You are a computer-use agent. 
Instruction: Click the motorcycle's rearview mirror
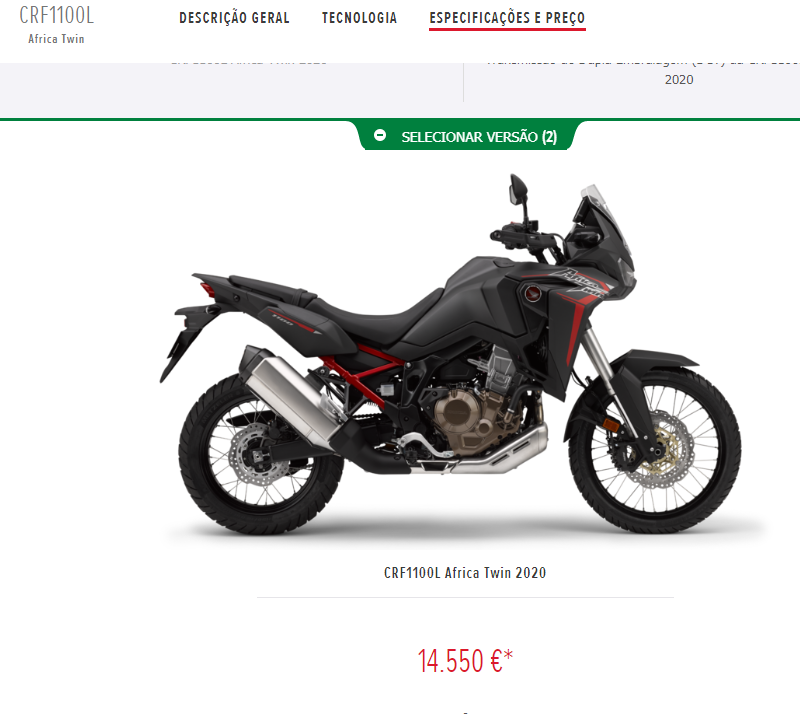(518, 190)
